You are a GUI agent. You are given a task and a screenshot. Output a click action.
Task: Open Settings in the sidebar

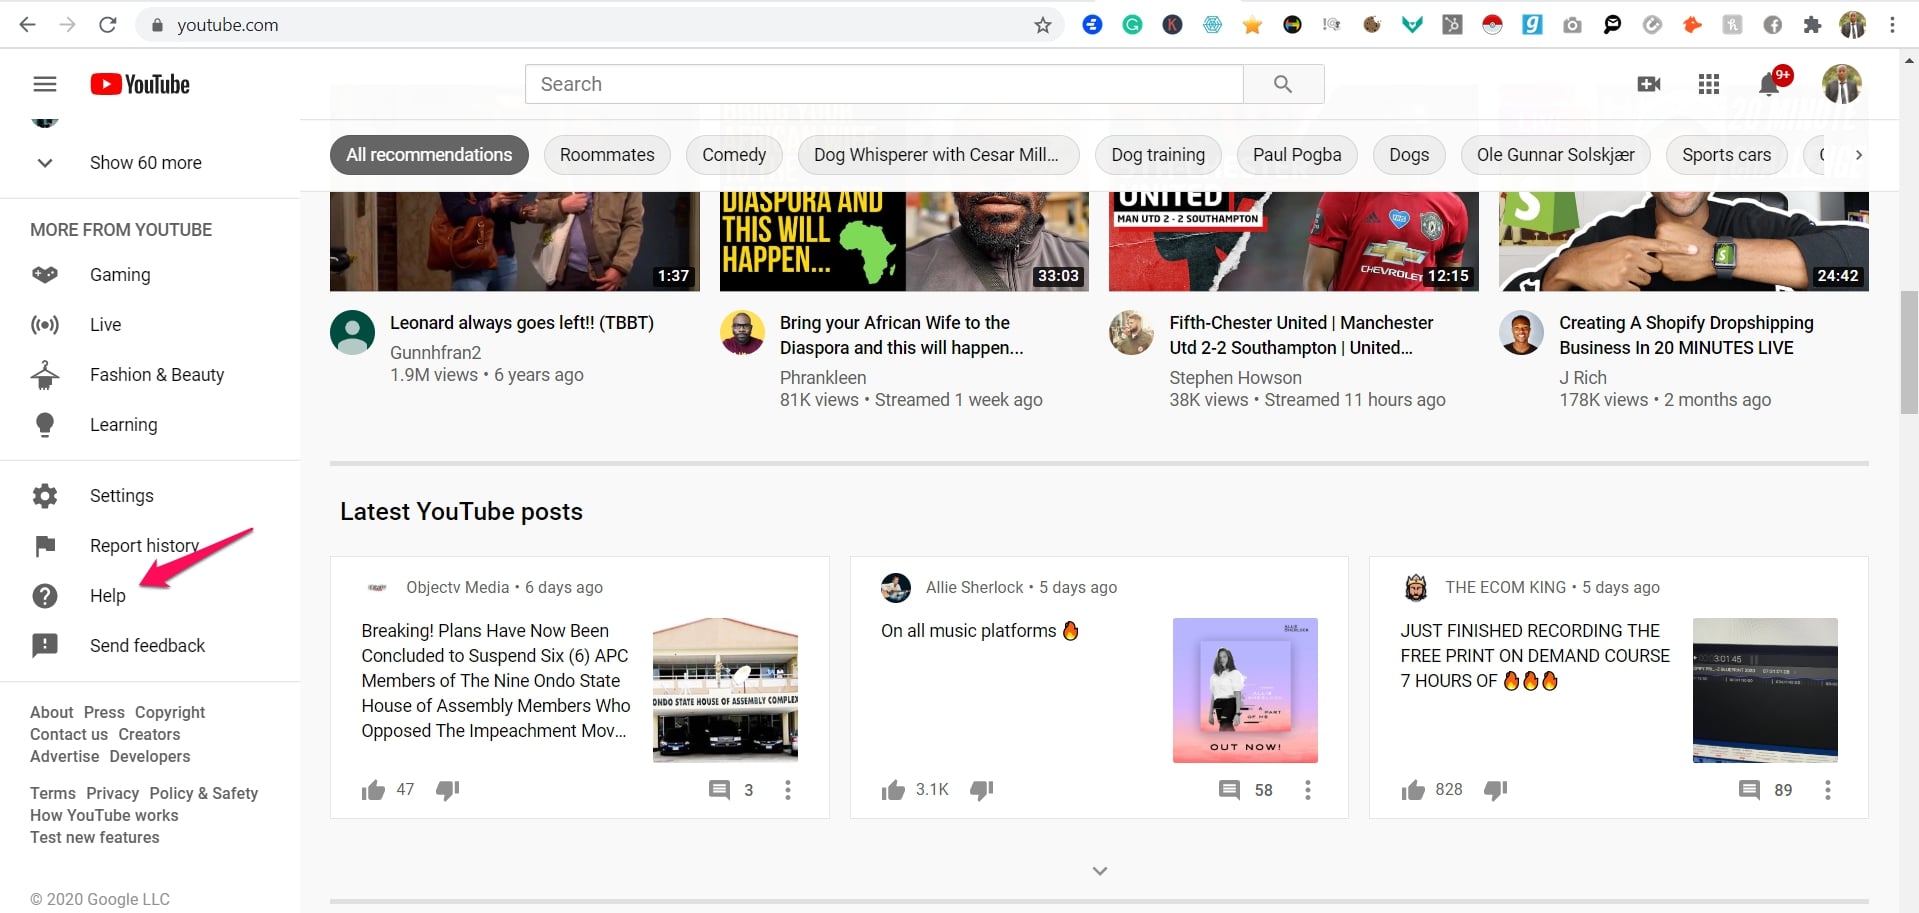point(150,496)
